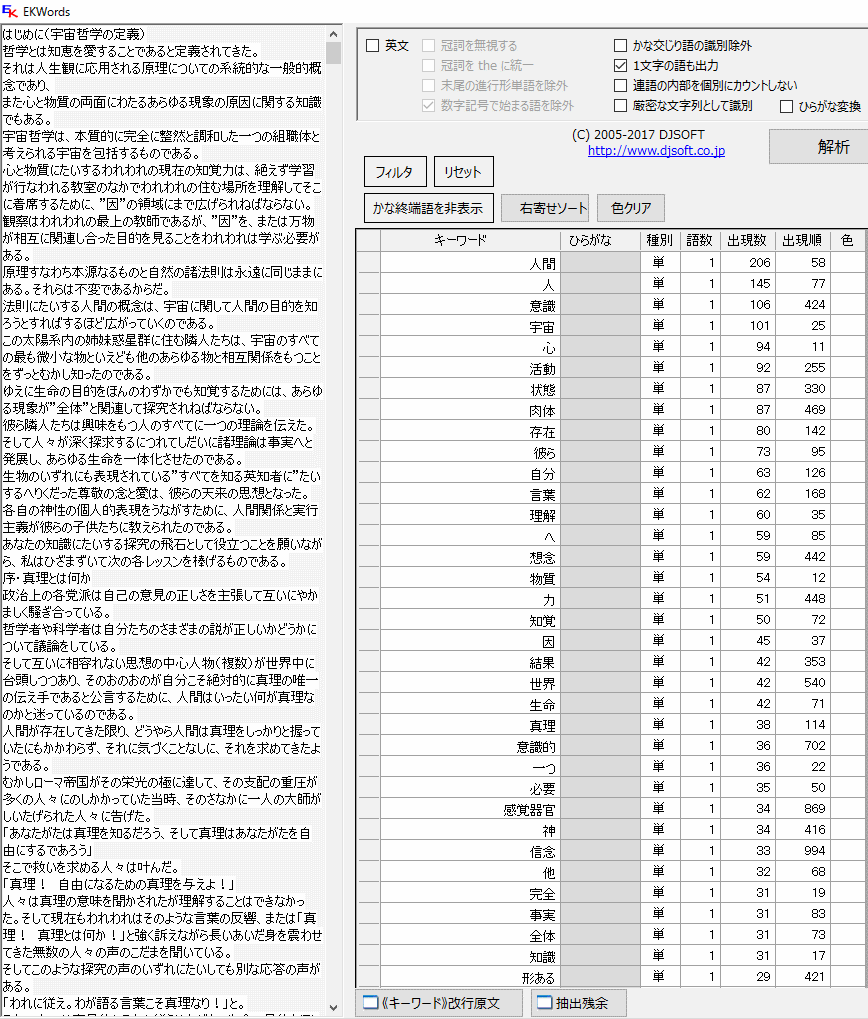868x1019 pixels.
Task: Select the 理解 keyword cell
Action: point(470,515)
